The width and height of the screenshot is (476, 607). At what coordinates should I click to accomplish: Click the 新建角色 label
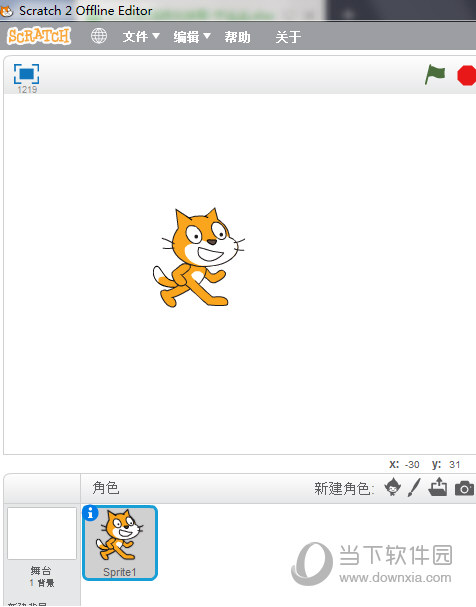click(x=344, y=489)
